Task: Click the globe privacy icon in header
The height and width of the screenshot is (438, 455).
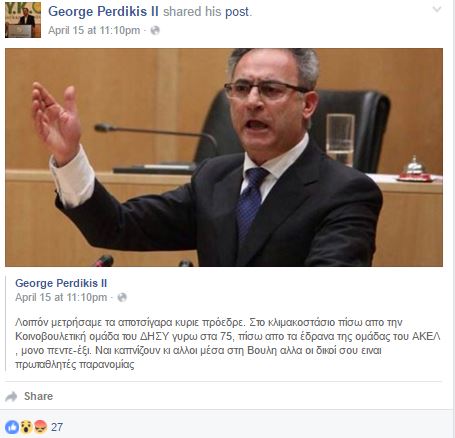Action: [x=155, y=30]
